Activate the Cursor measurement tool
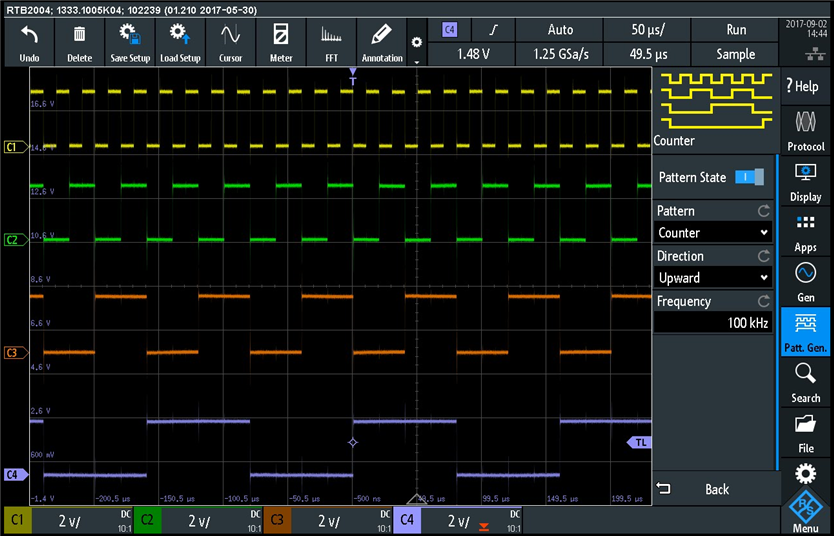This screenshot has width=834, height=536. point(230,42)
